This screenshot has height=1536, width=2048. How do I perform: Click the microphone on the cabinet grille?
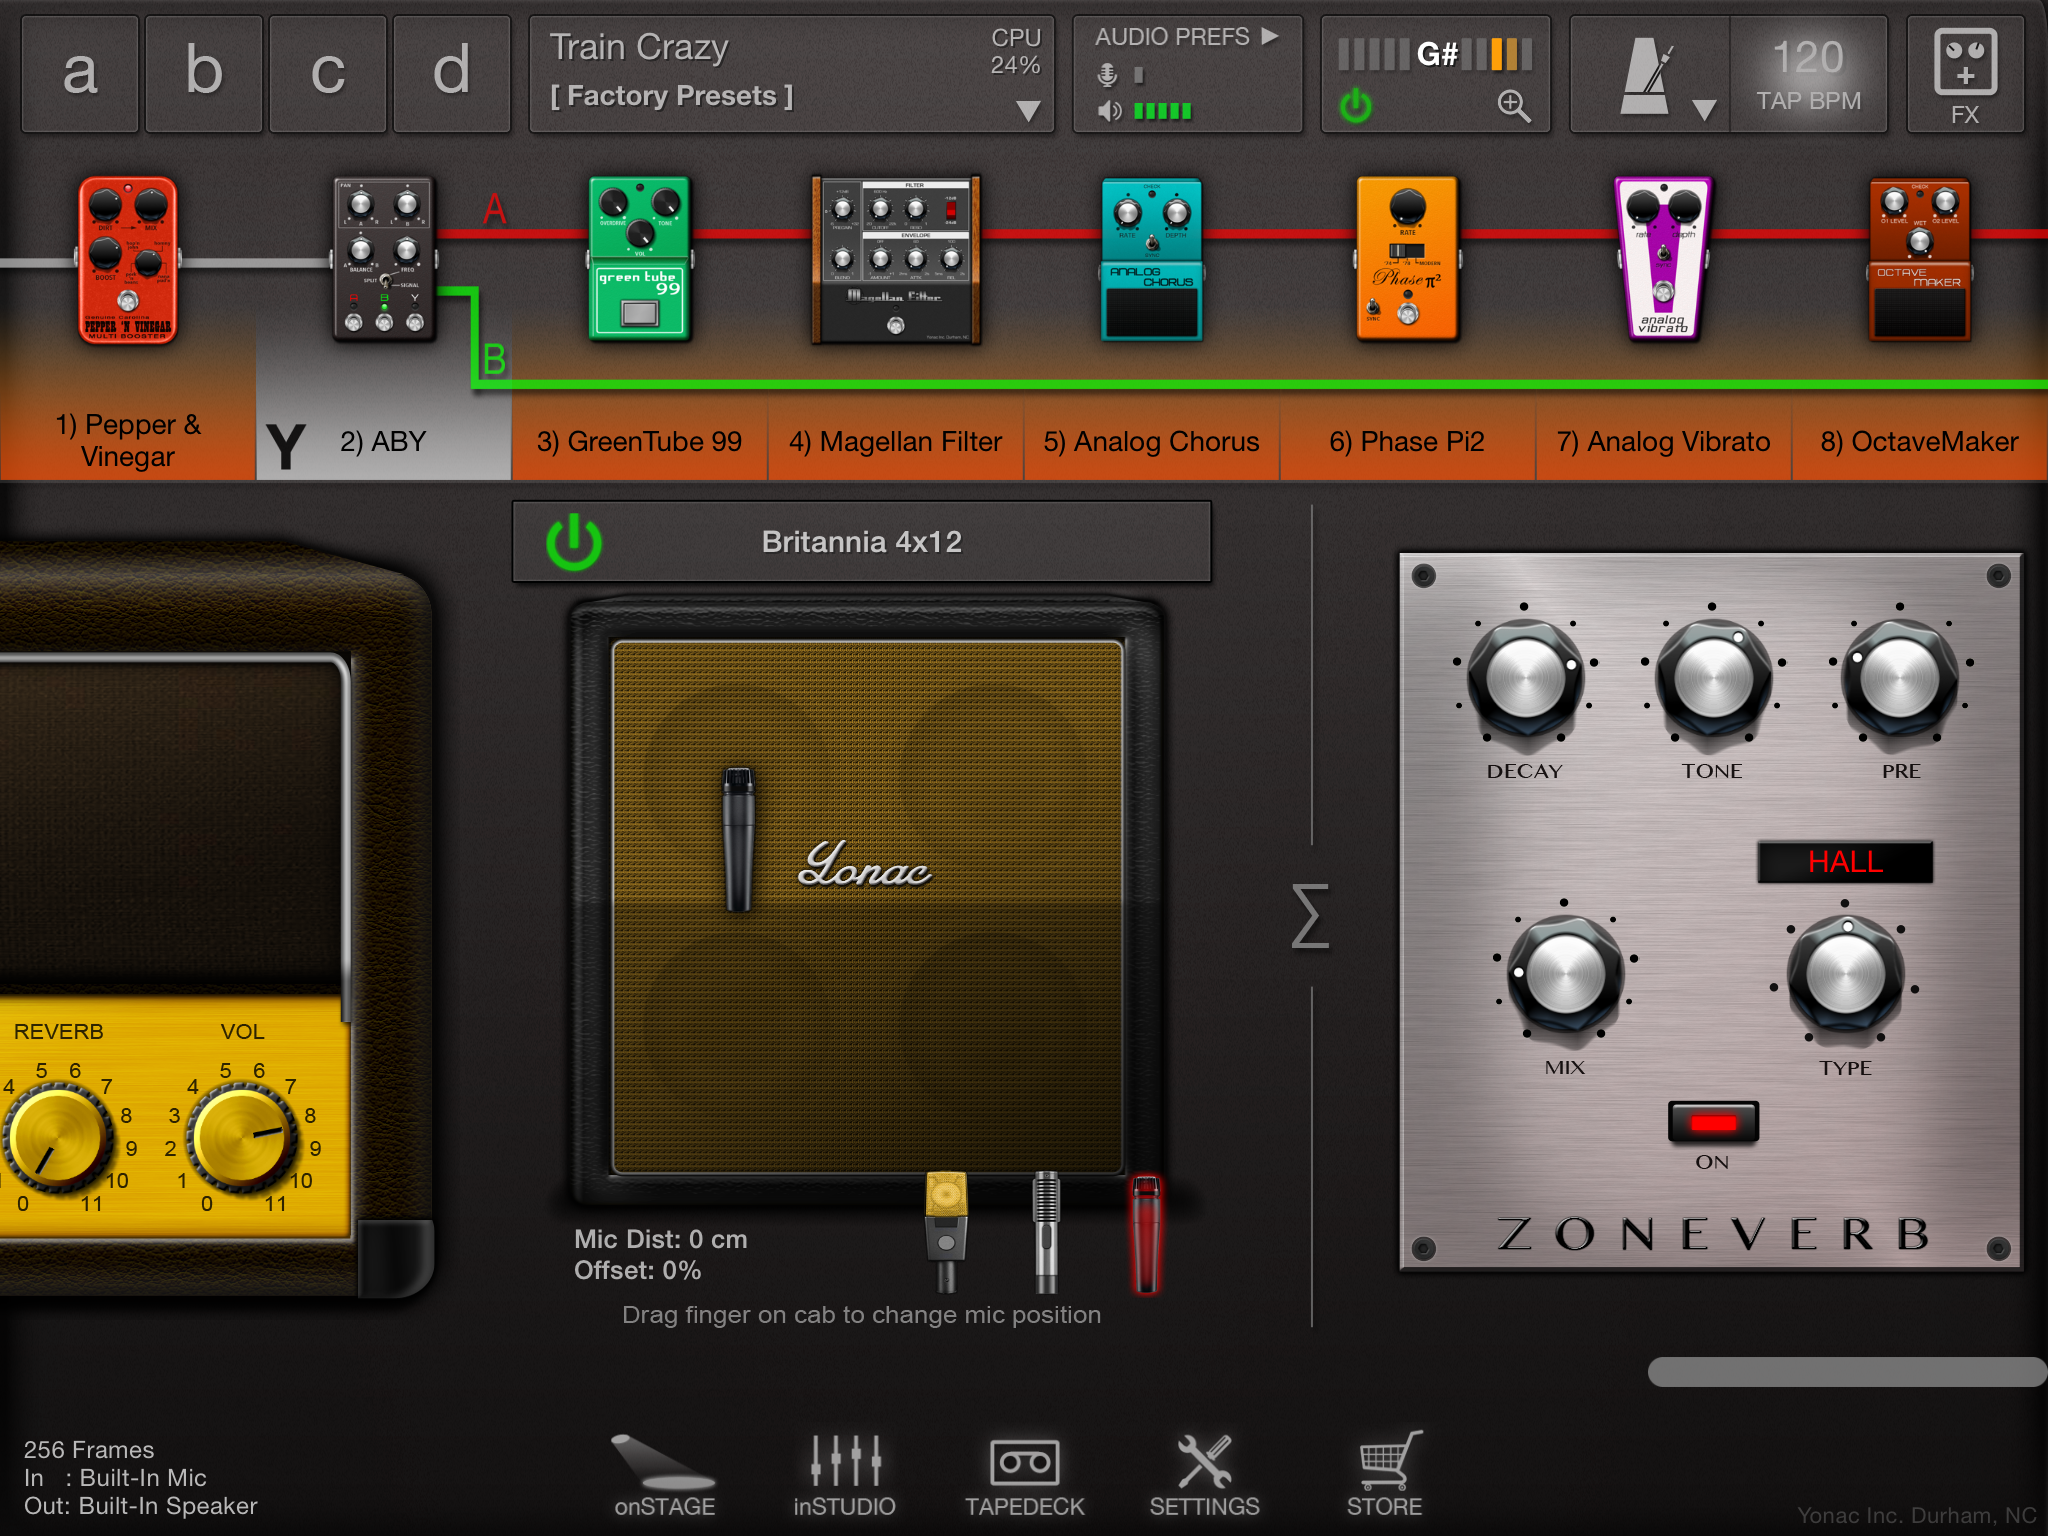click(739, 840)
